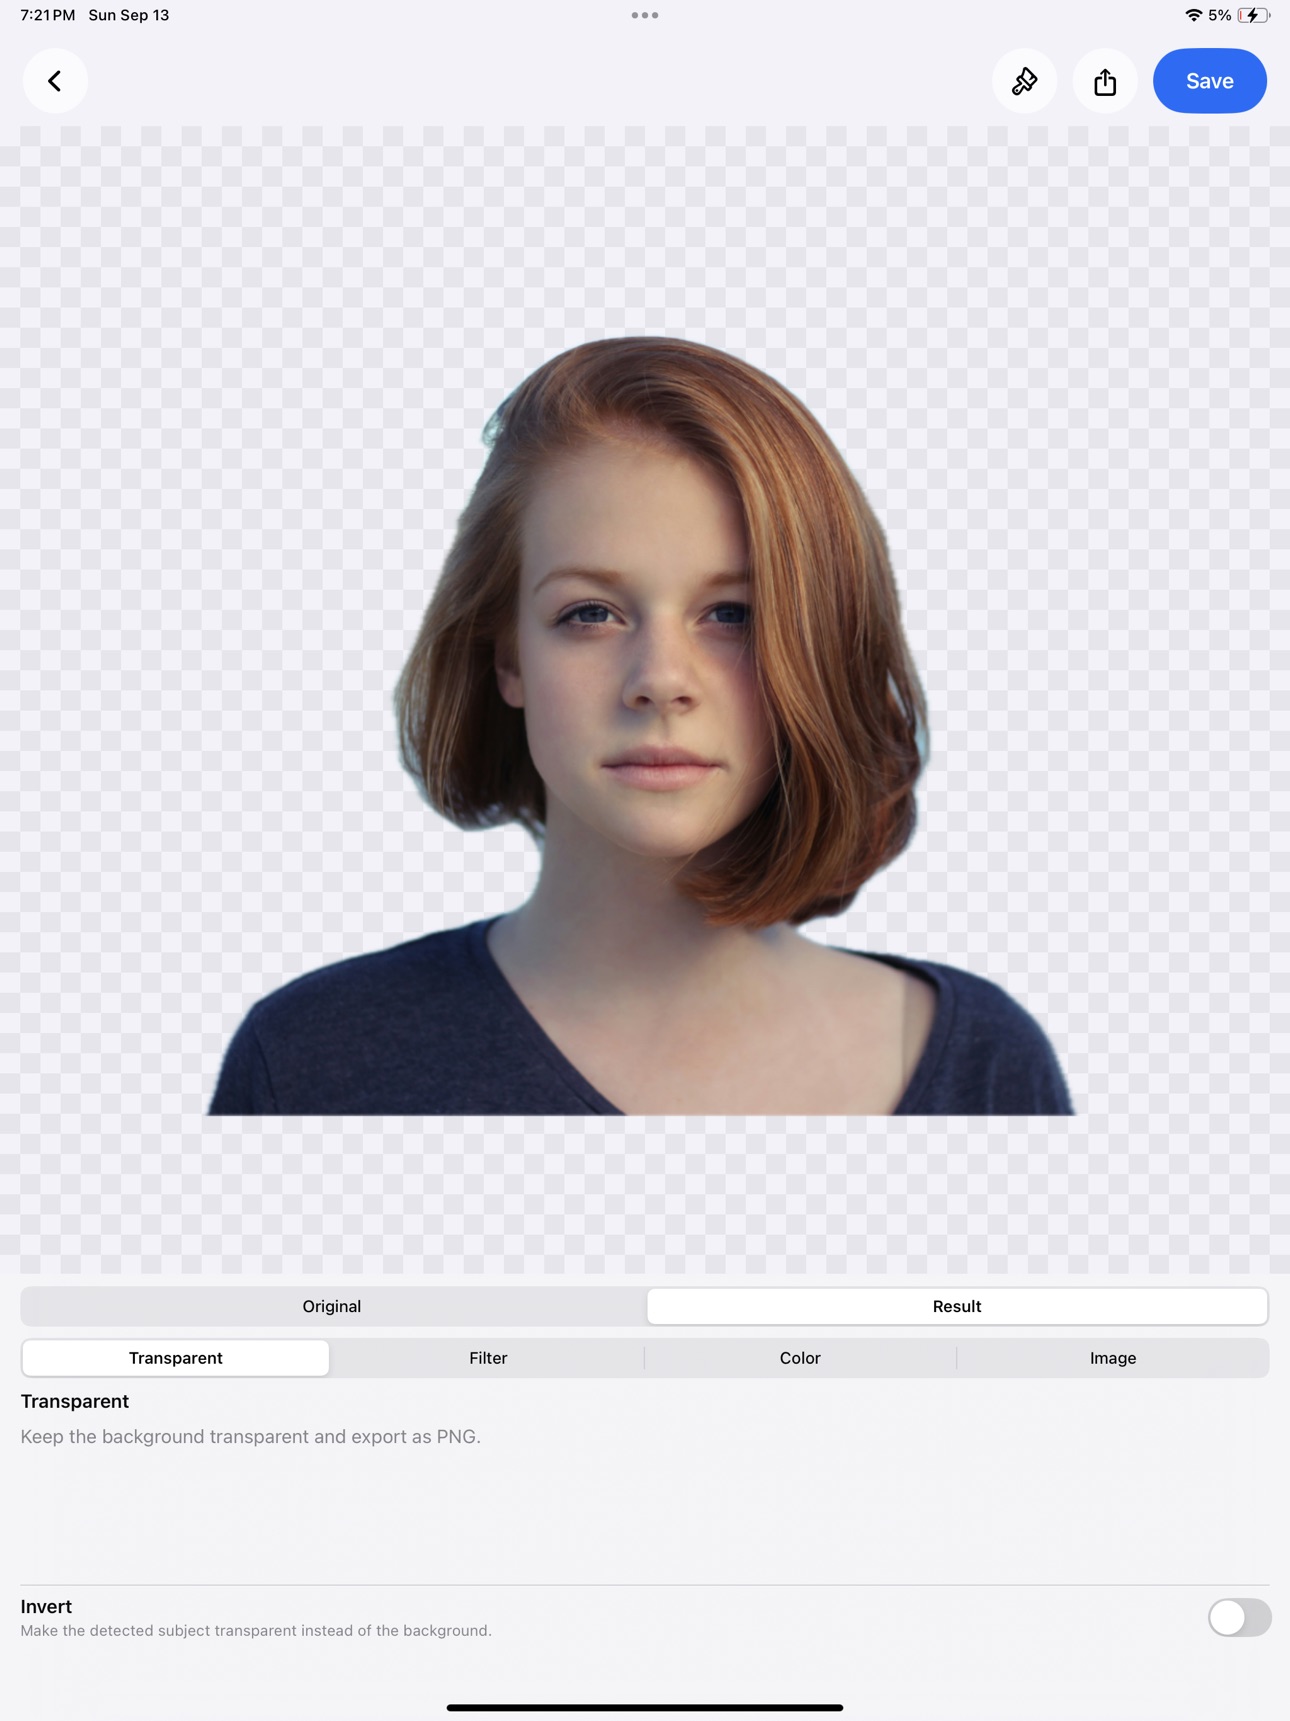Check the battery status icon
1290x1721 pixels.
point(1253,15)
